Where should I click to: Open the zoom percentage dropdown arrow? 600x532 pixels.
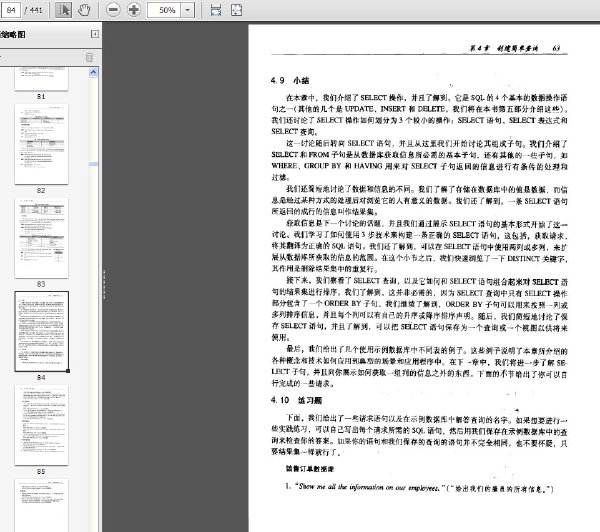188,10
